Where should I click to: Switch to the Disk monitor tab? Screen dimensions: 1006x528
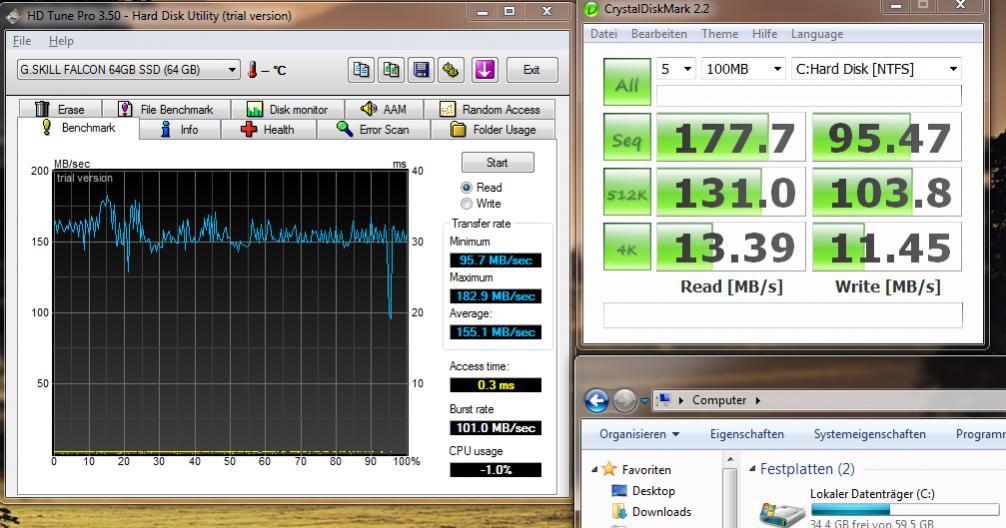coord(287,110)
